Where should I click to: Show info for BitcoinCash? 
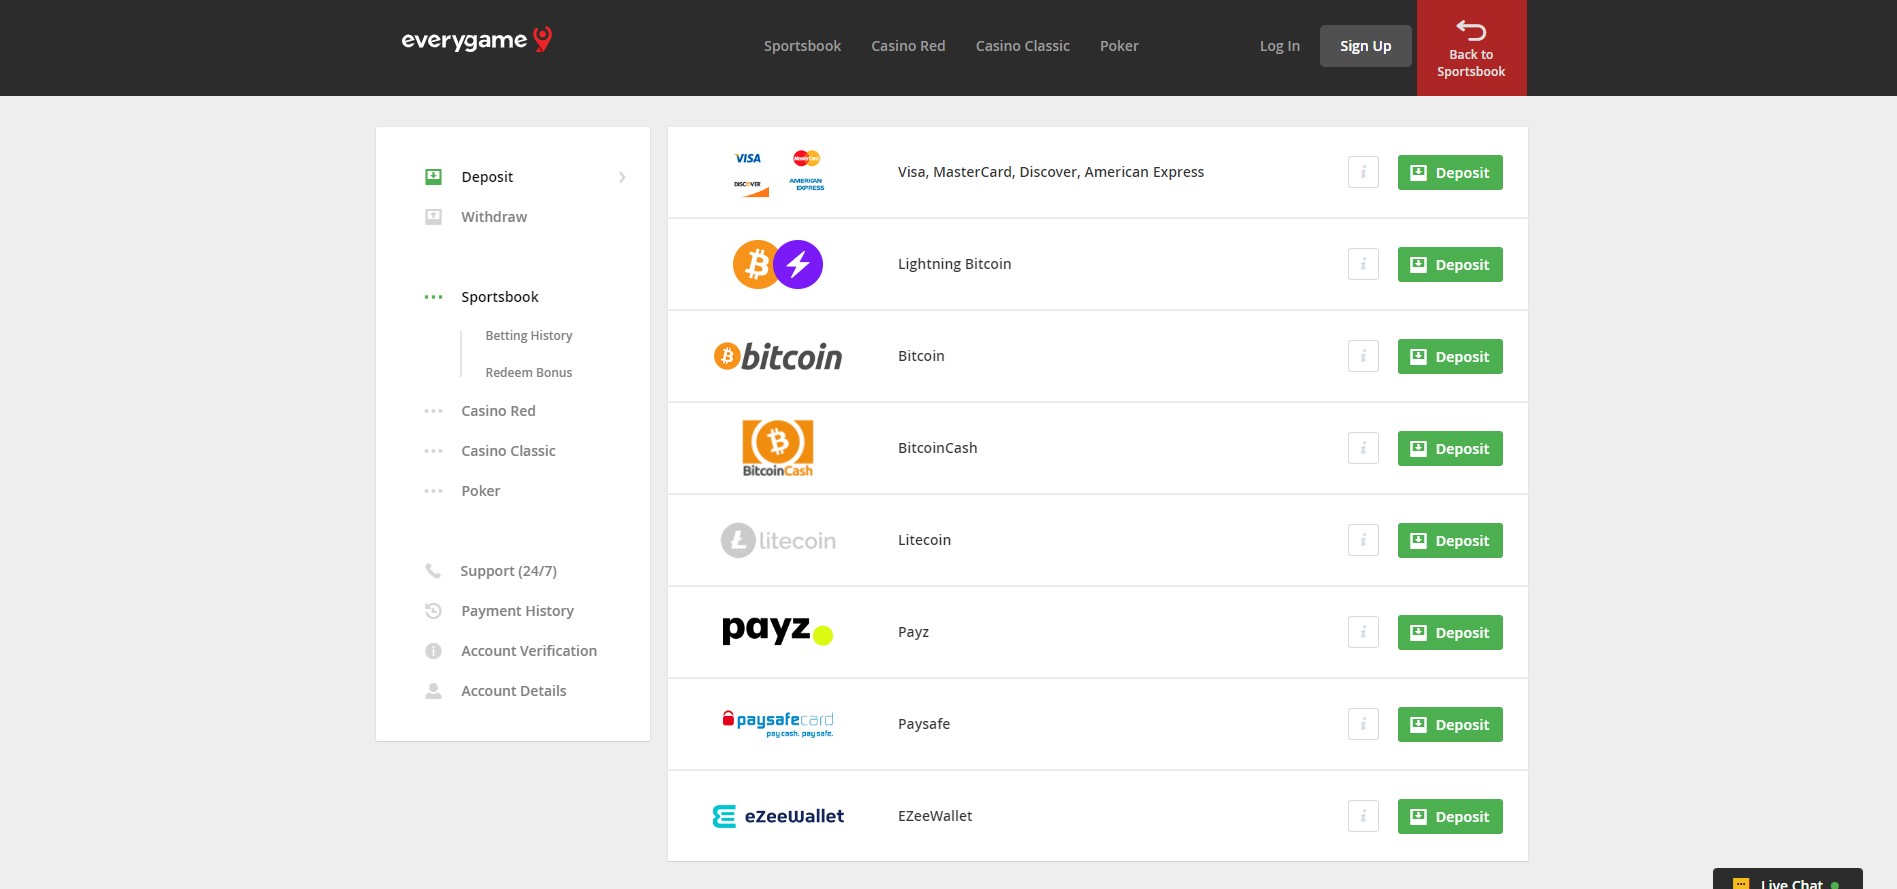pos(1363,448)
